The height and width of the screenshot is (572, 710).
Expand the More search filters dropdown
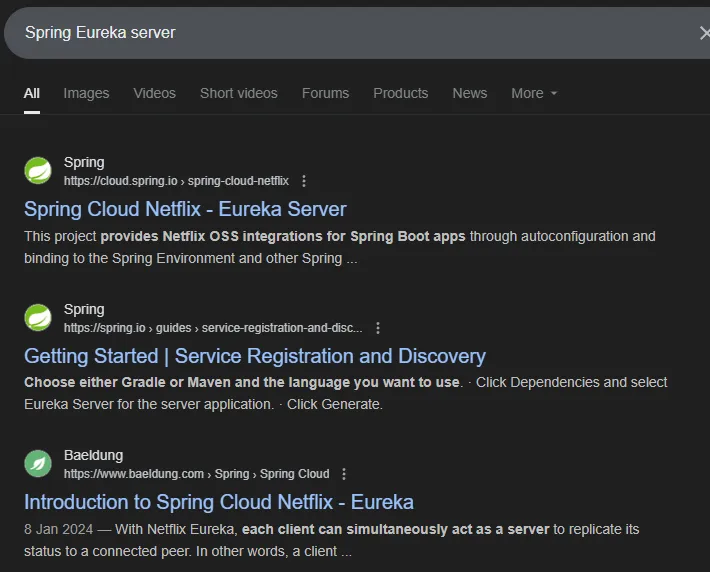533,93
